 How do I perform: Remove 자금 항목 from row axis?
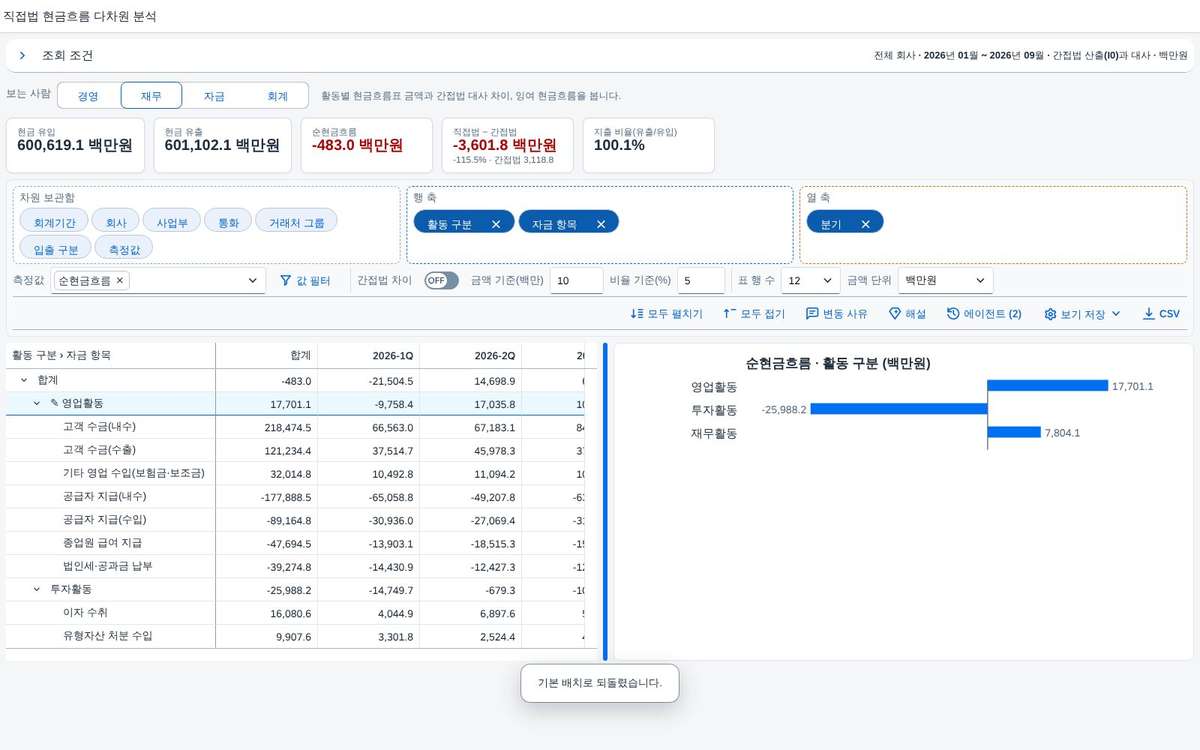pos(601,224)
